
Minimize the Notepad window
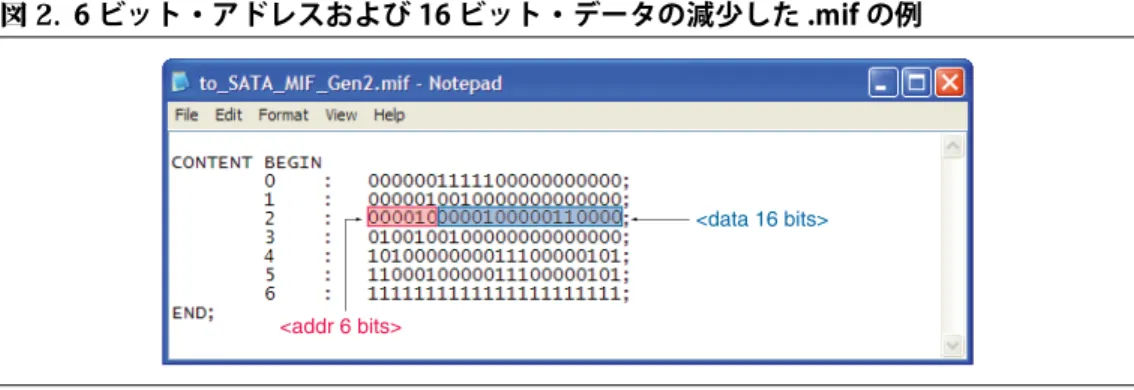[x=883, y=83]
